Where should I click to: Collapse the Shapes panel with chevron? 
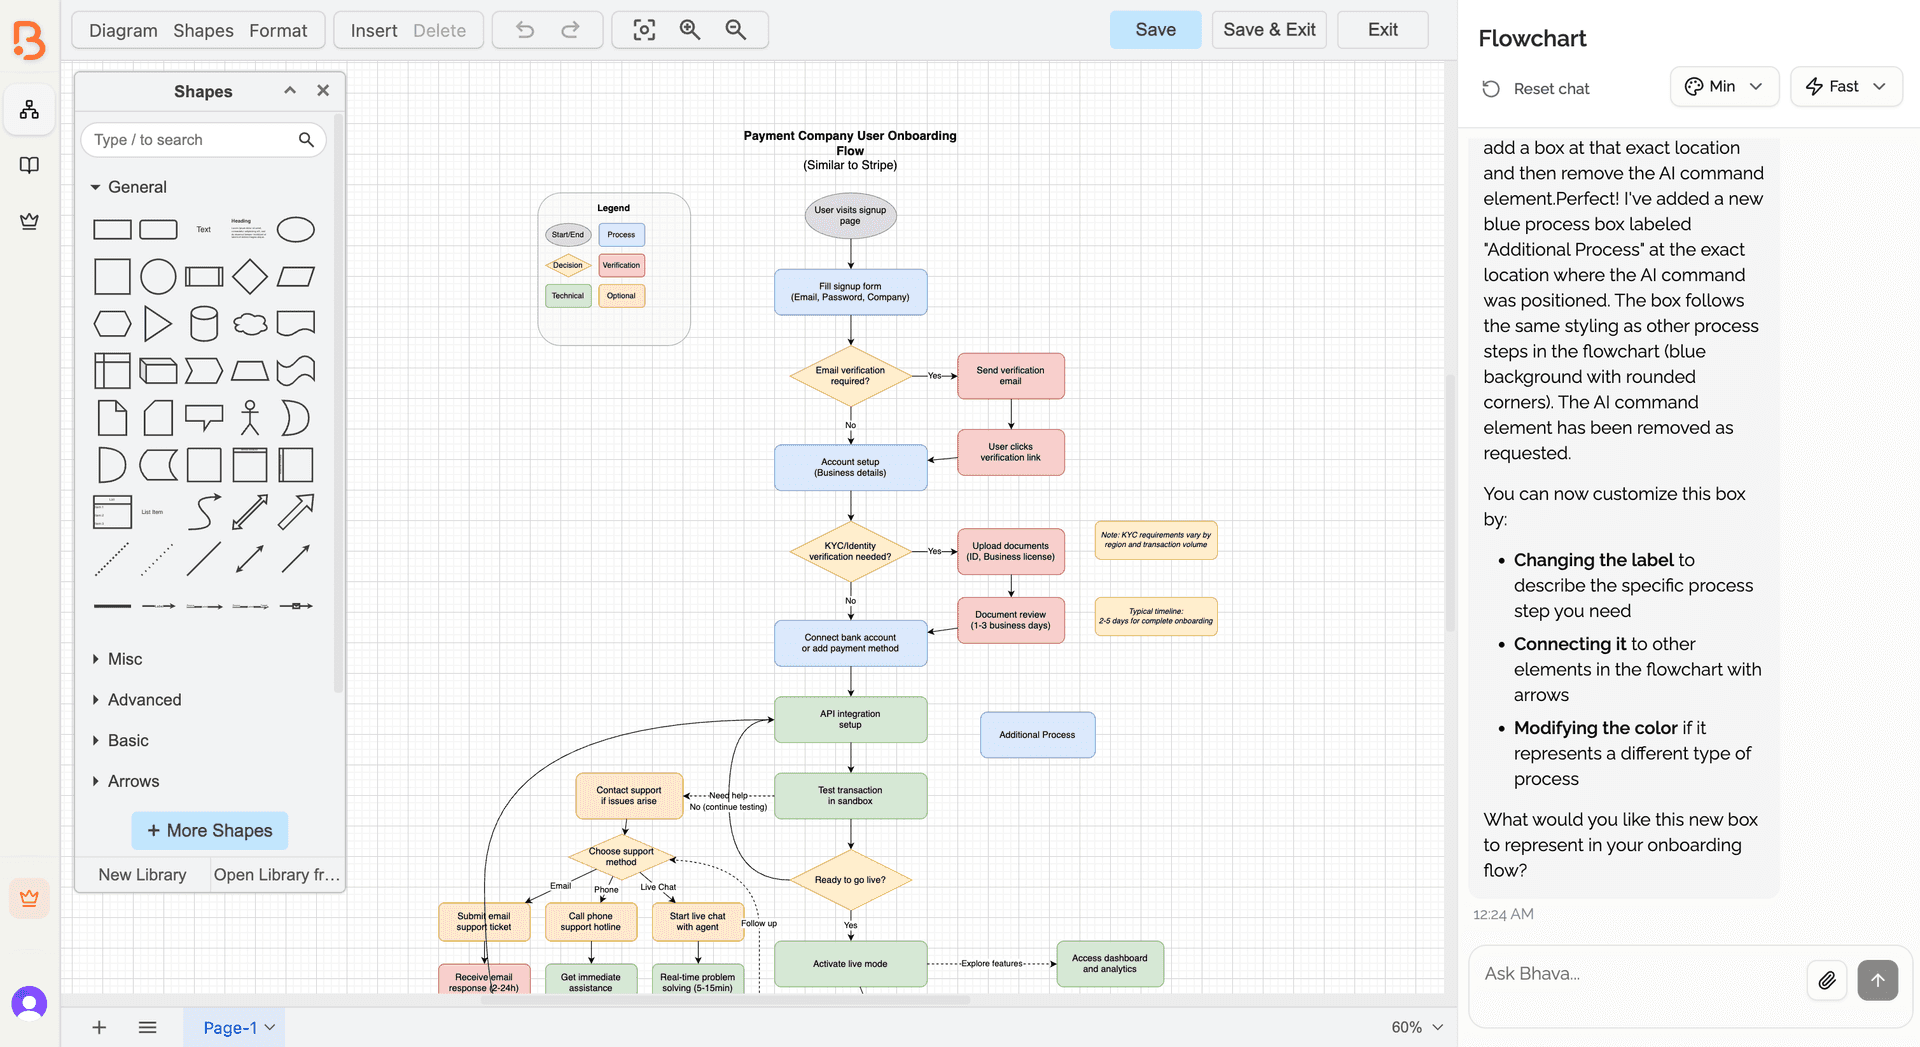coord(290,90)
